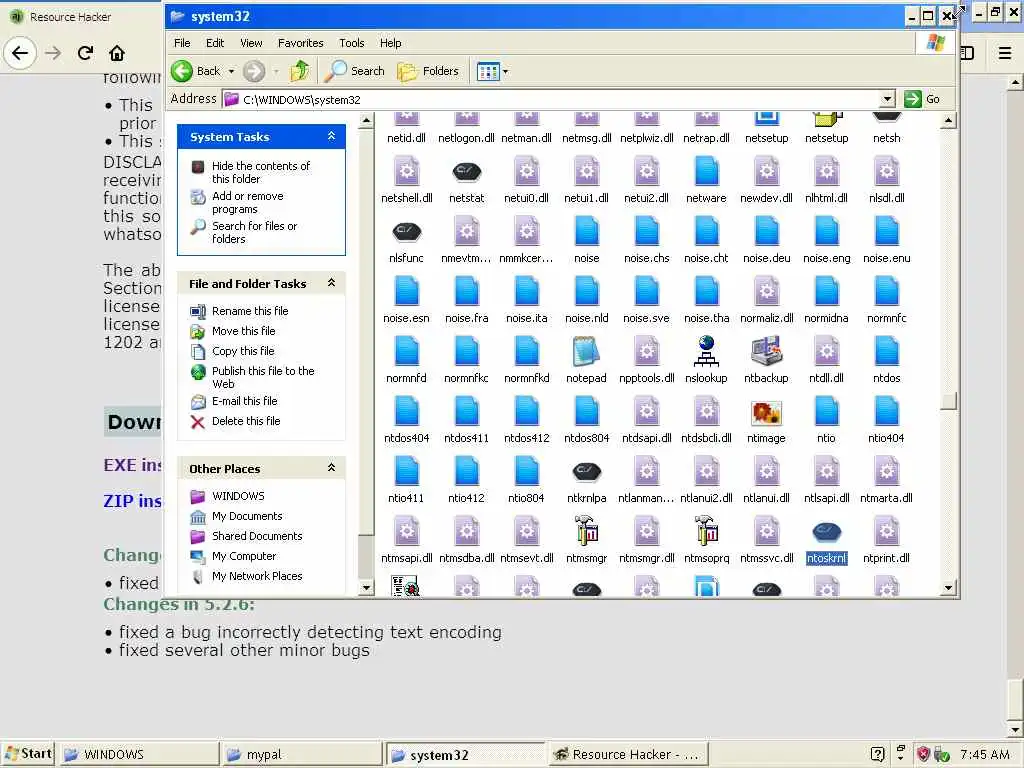Click Search for files or folders
Screen dimensions: 1024x768
tap(254, 232)
